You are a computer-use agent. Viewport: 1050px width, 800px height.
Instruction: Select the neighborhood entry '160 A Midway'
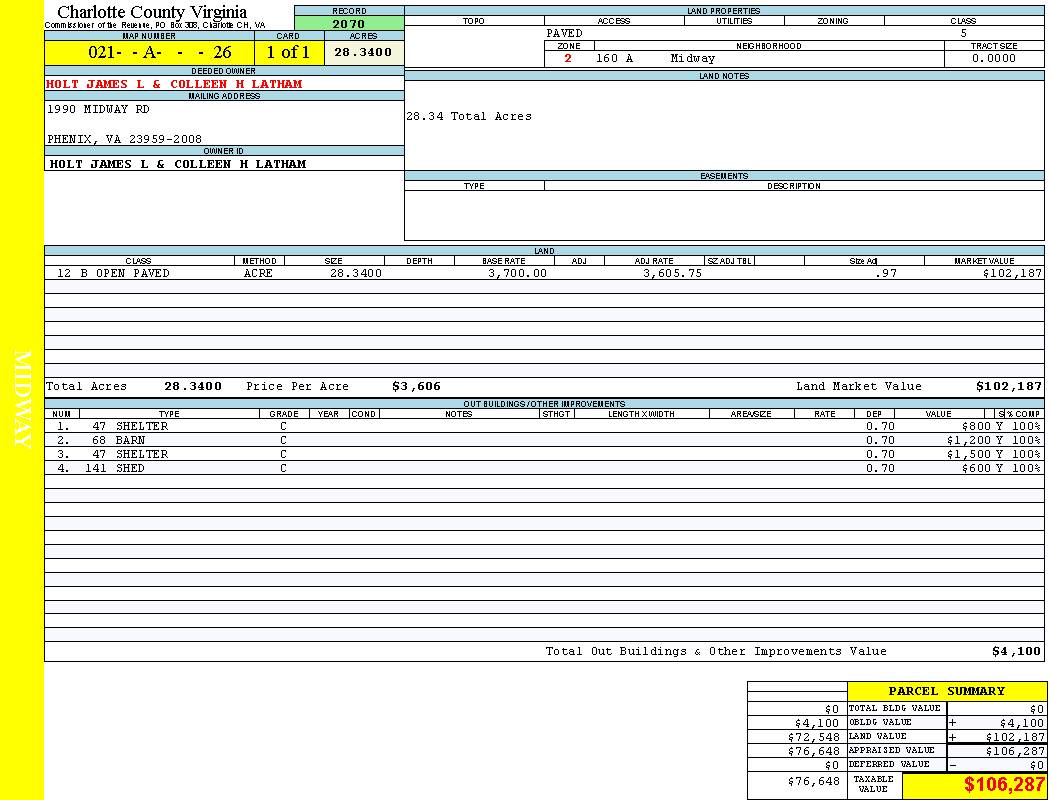(655, 58)
